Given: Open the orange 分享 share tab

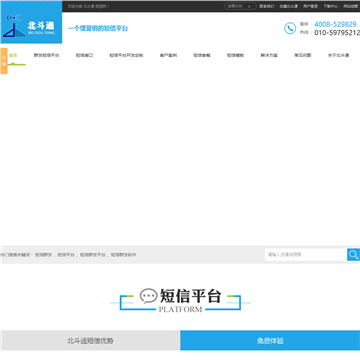Looking at the screenshot, I should pyautogui.click(x=4, y=61).
